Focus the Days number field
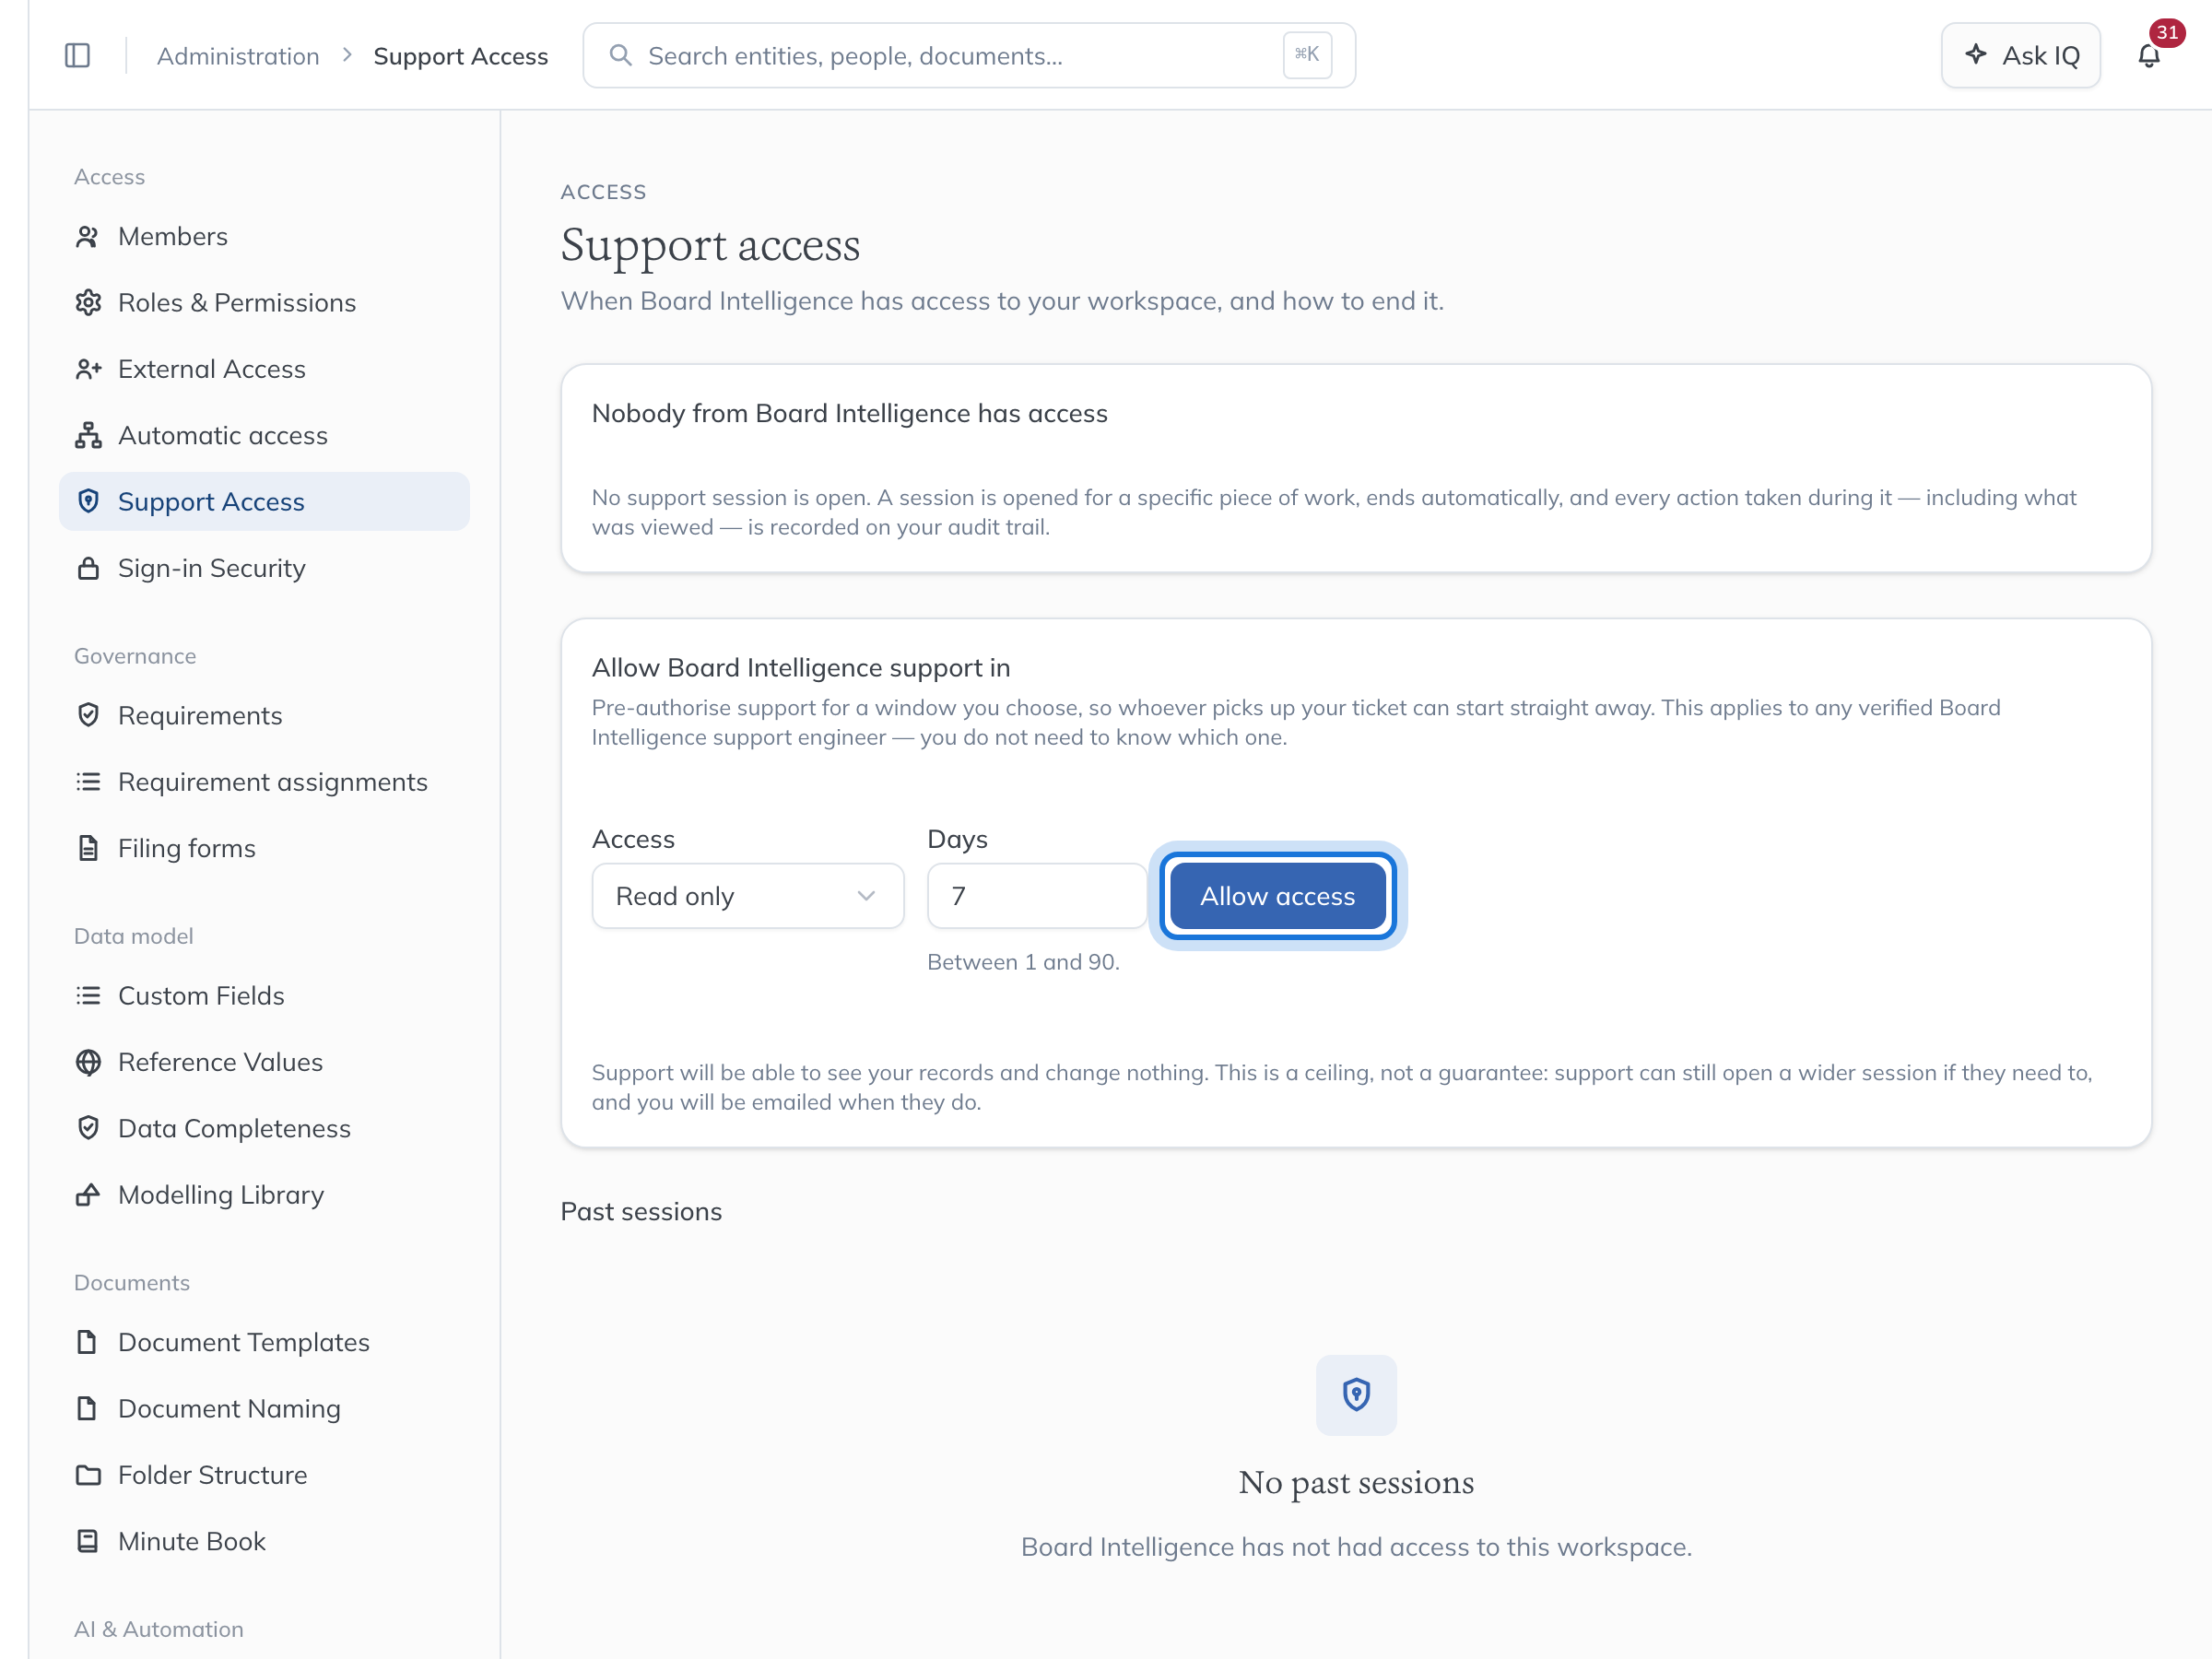 1037,896
